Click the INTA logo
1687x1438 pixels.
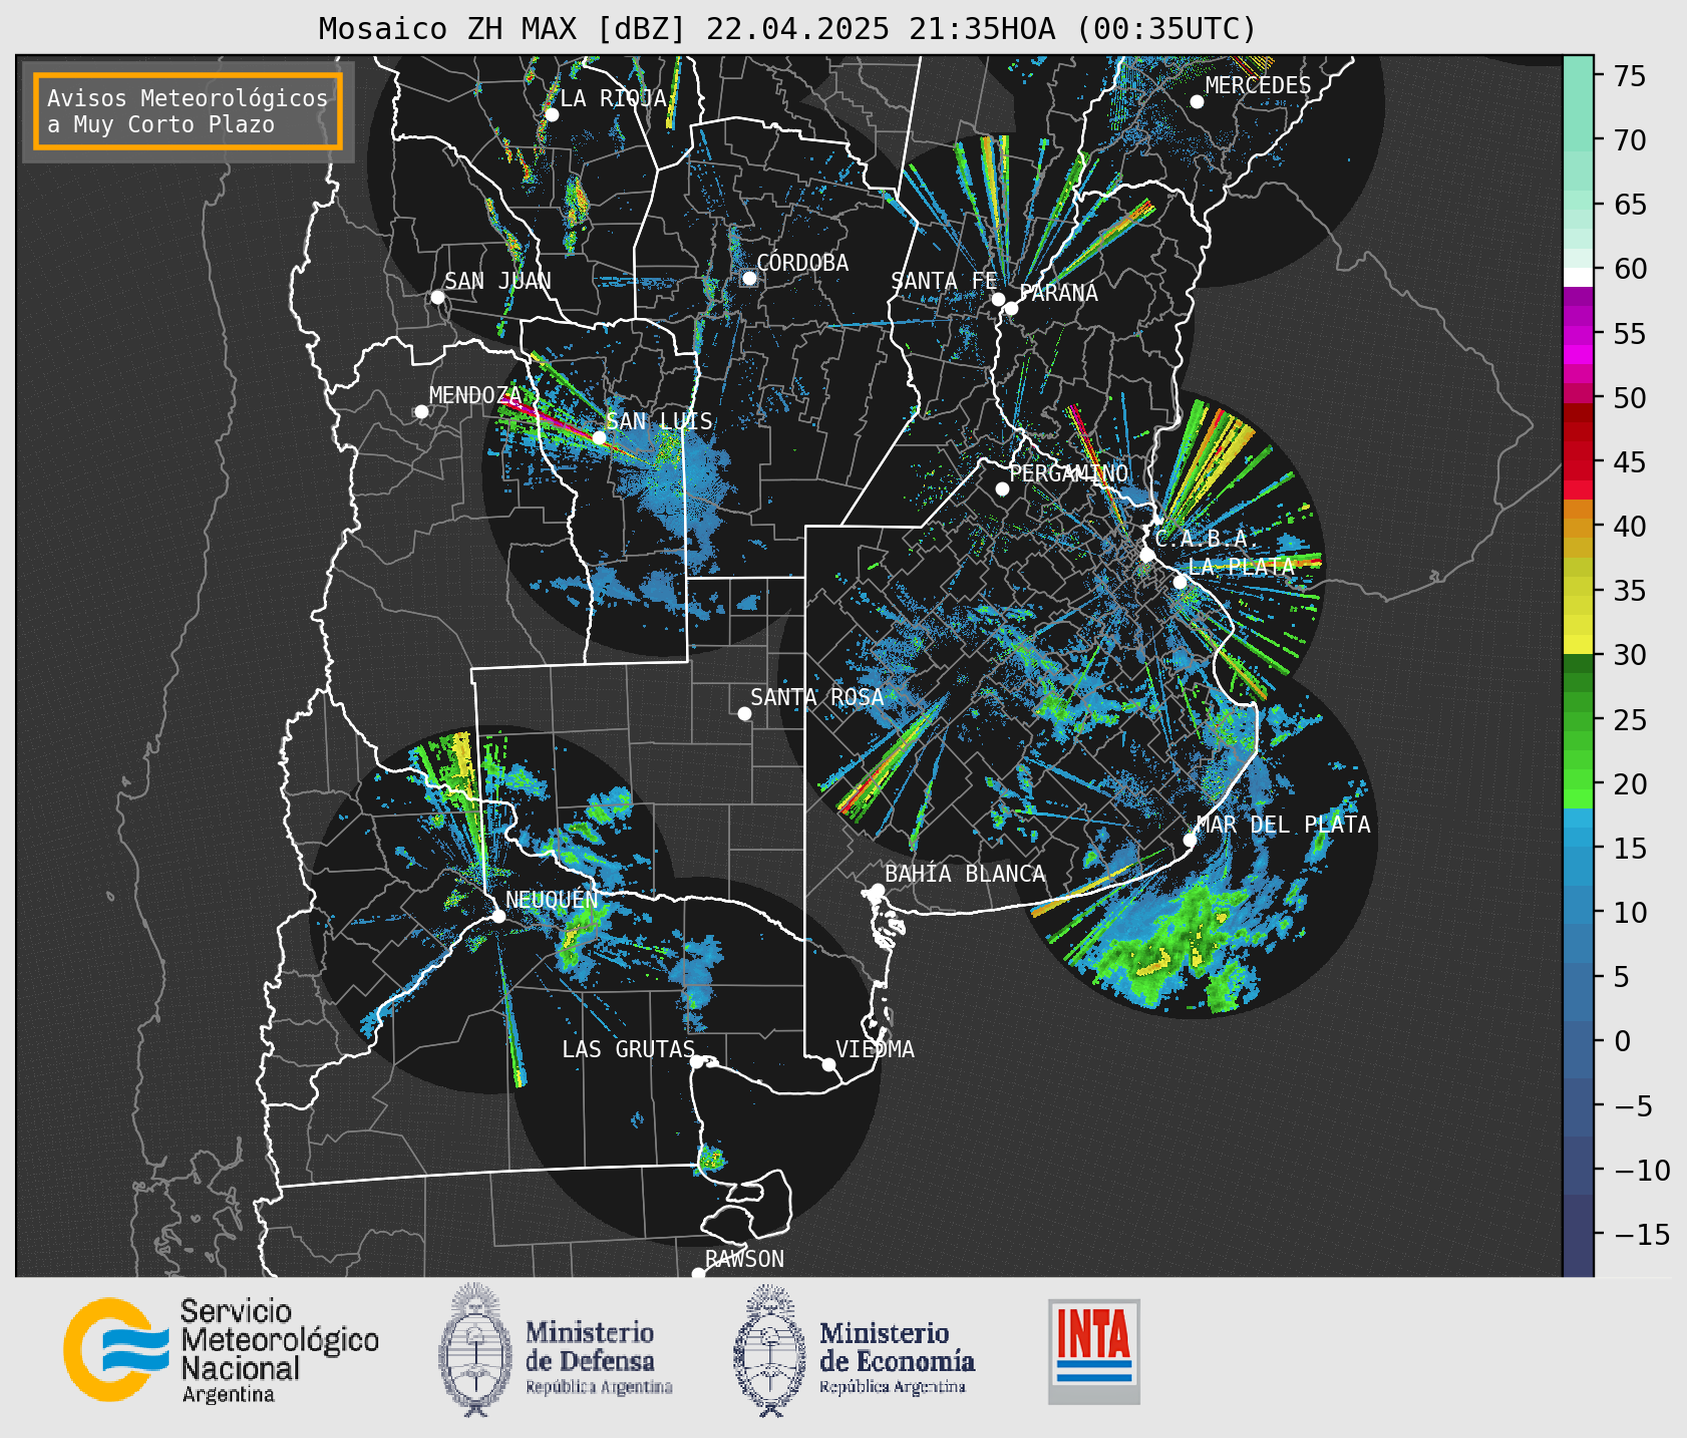click(x=1094, y=1351)
